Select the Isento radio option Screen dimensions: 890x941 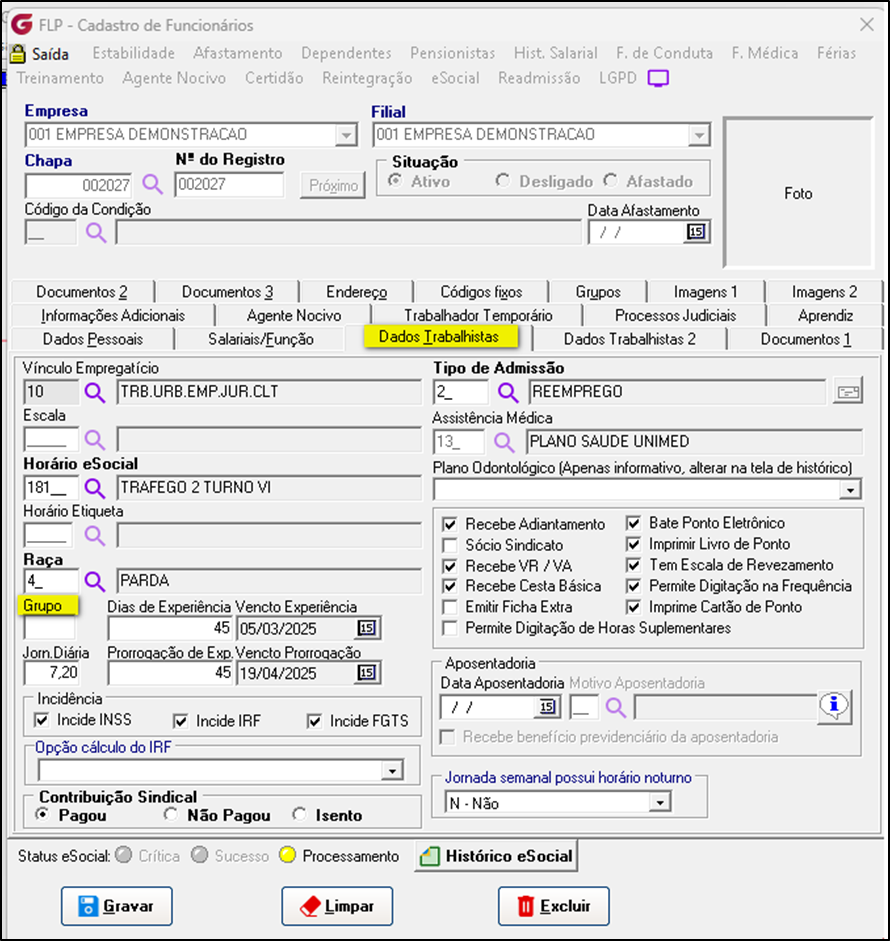tap(299, 815)
